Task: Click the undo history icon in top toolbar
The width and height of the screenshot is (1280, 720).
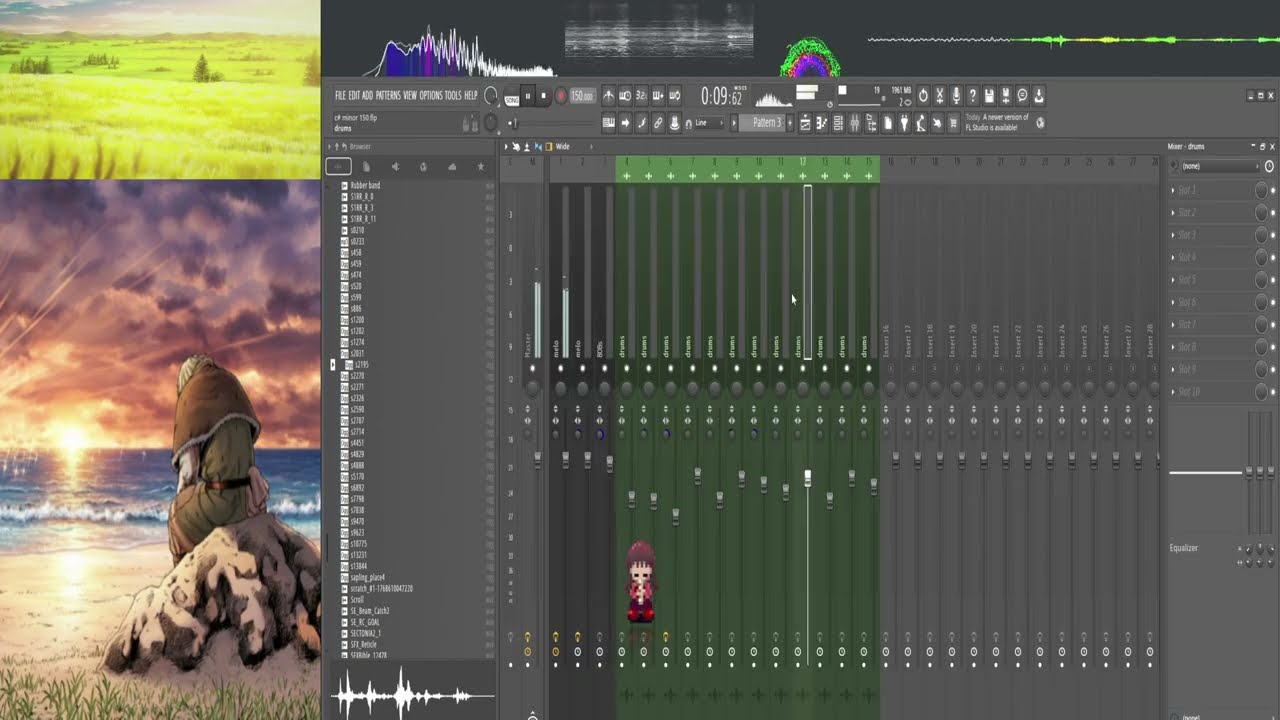Action: click(923, 96)
